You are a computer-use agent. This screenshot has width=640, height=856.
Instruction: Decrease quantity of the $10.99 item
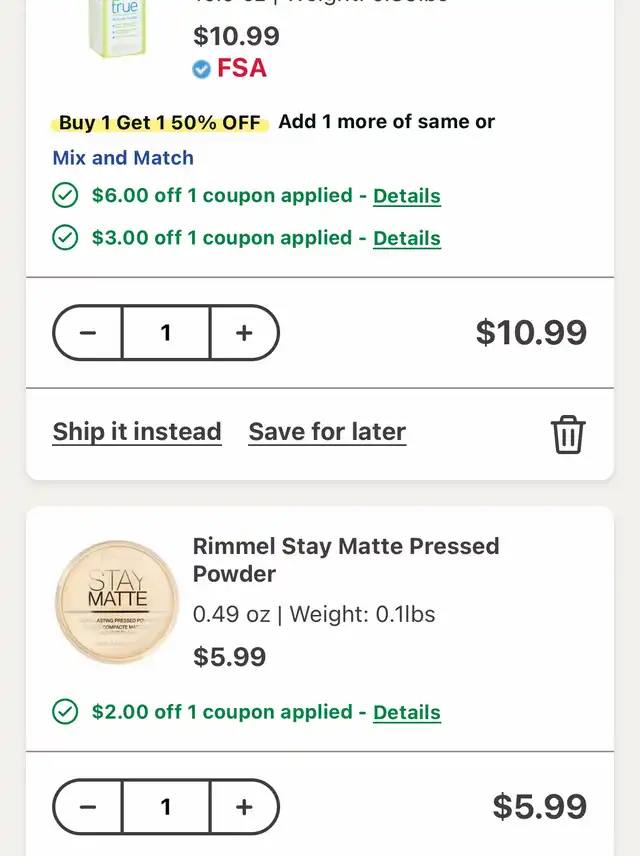88,332
